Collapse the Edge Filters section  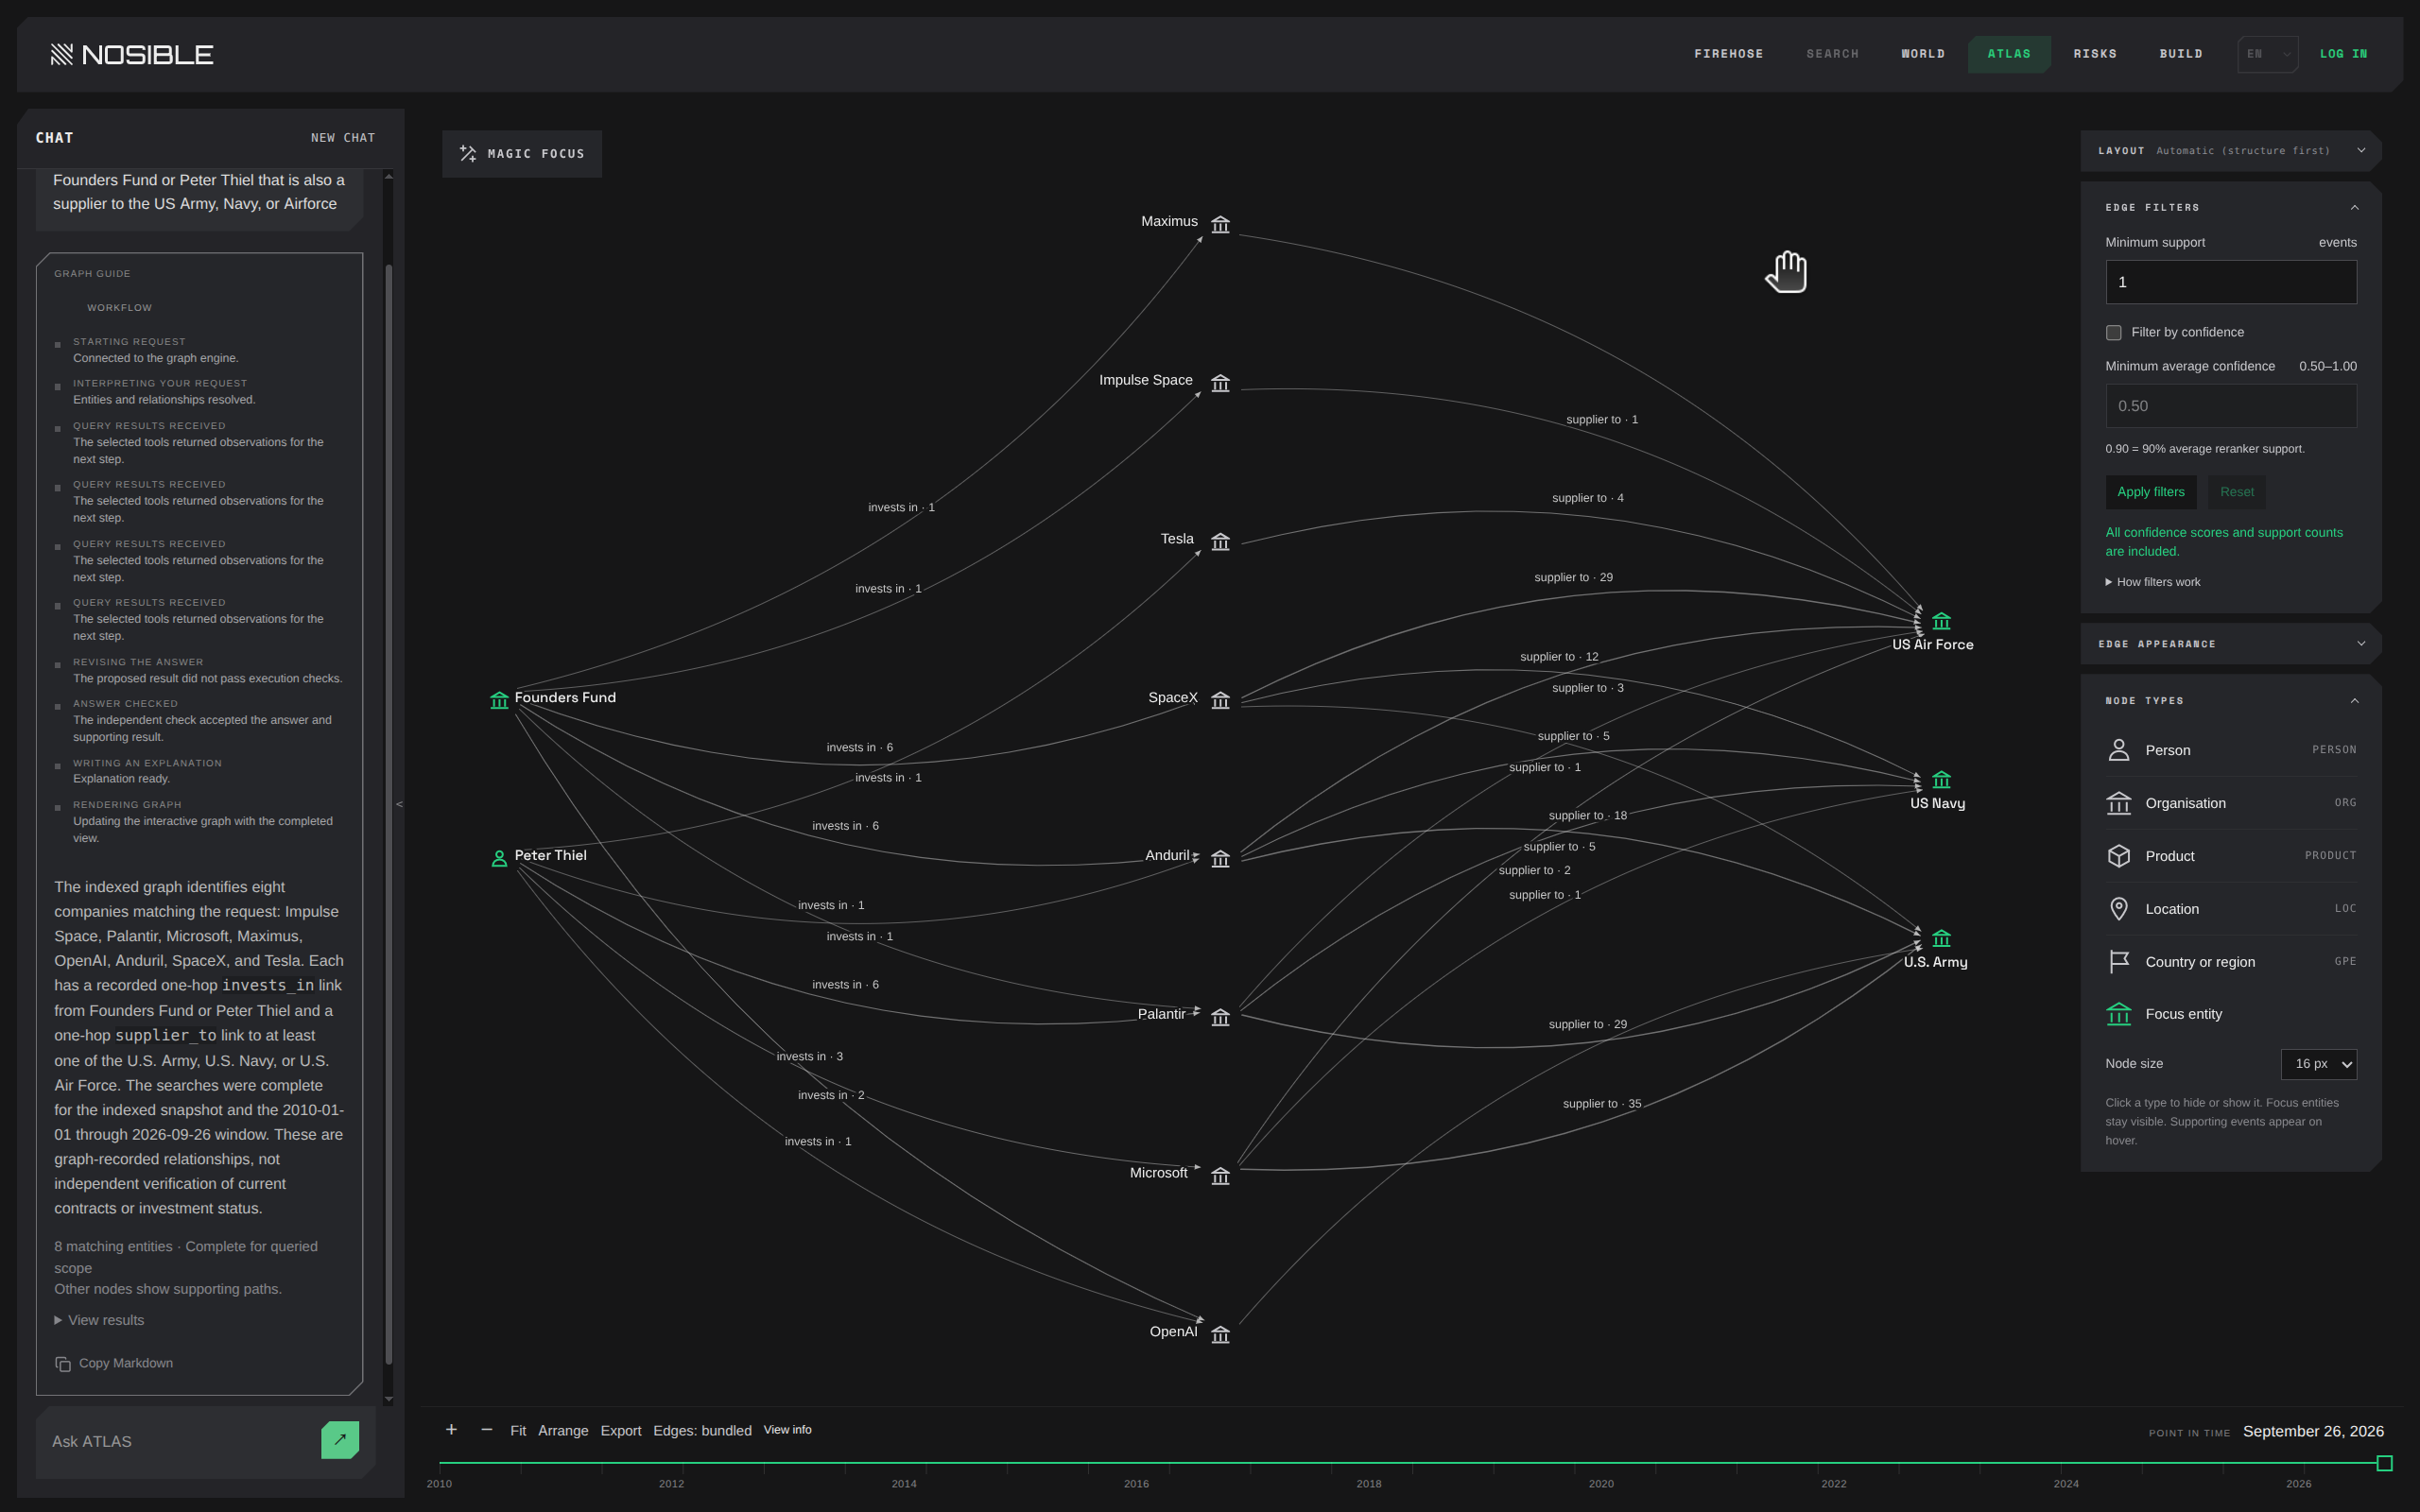click(x=2354, y=208)
